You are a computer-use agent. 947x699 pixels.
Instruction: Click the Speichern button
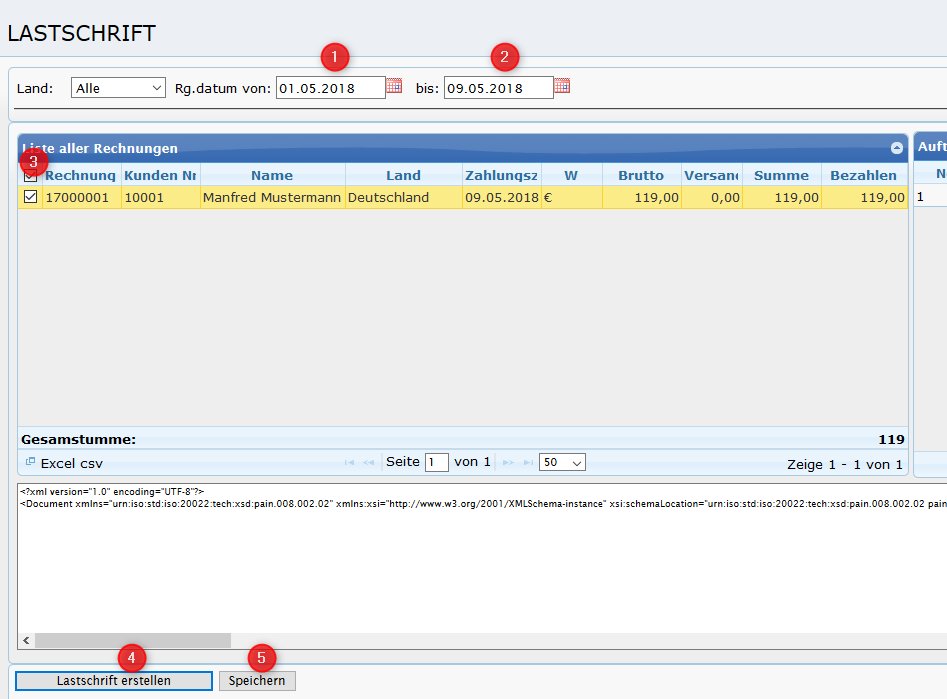pos(257,681)
